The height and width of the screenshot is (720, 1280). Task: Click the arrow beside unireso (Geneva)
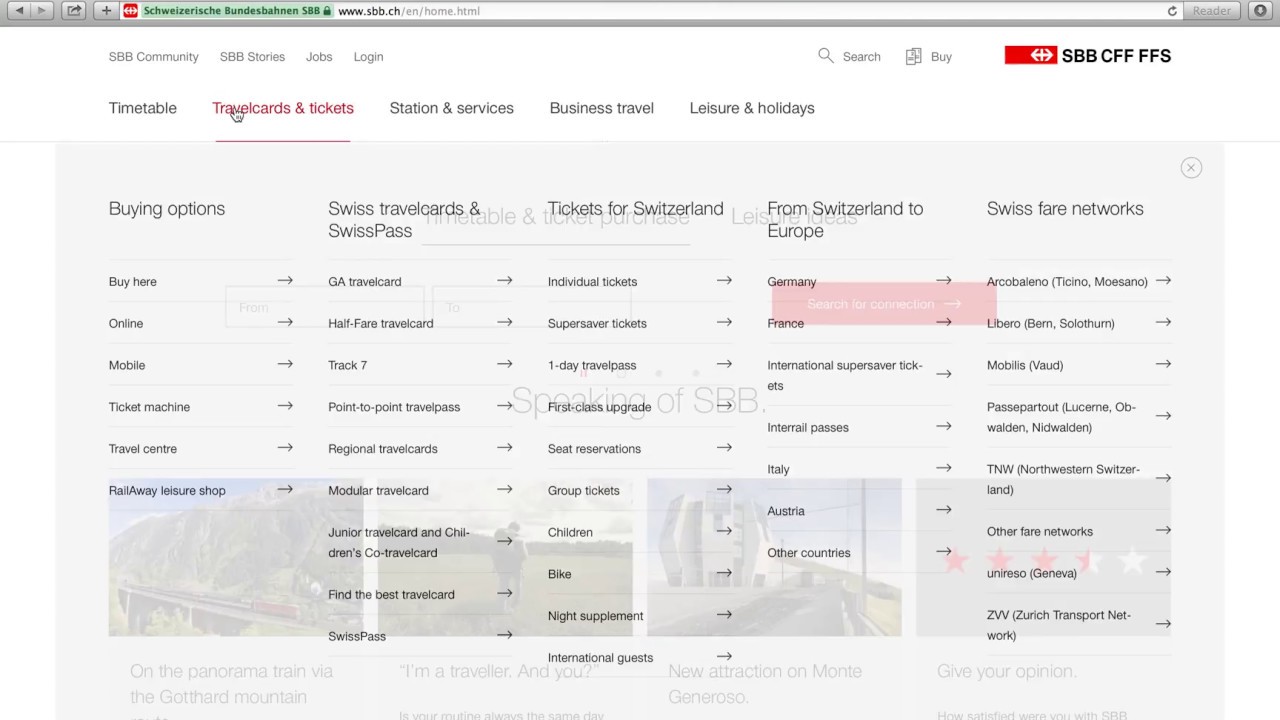point(1163,572)
